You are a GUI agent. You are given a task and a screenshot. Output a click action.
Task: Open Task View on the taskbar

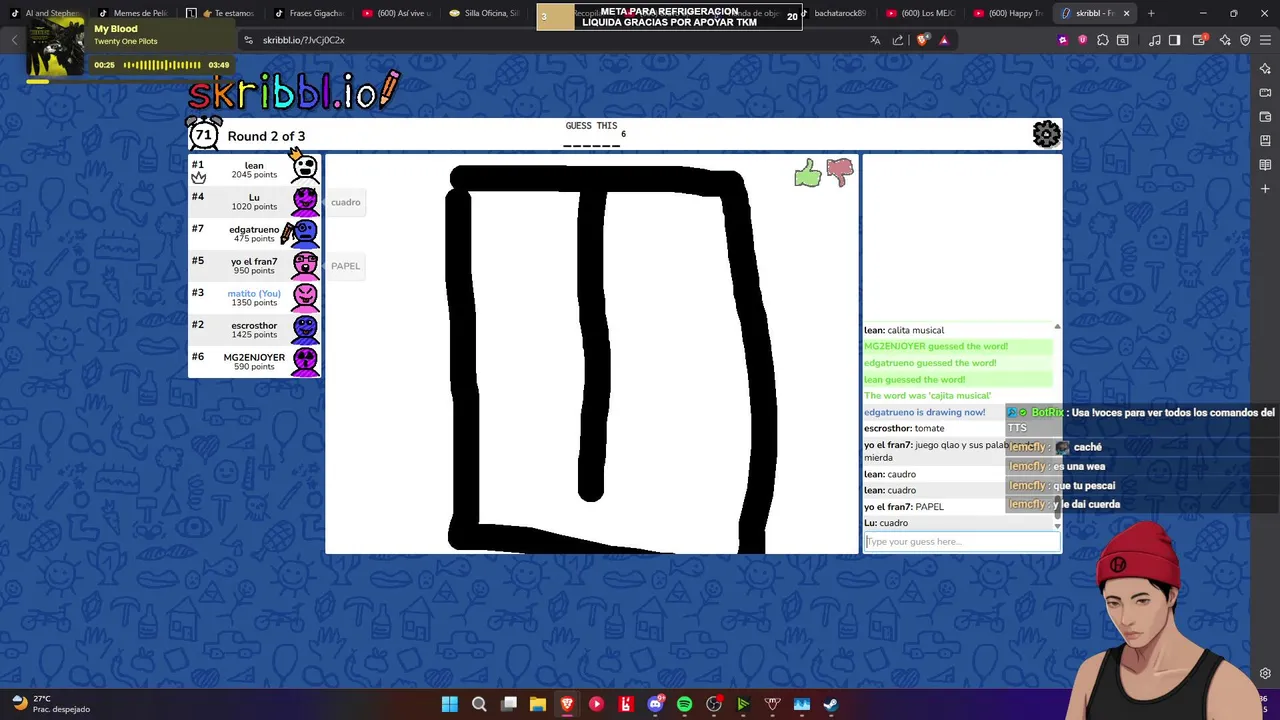point(509,704)
